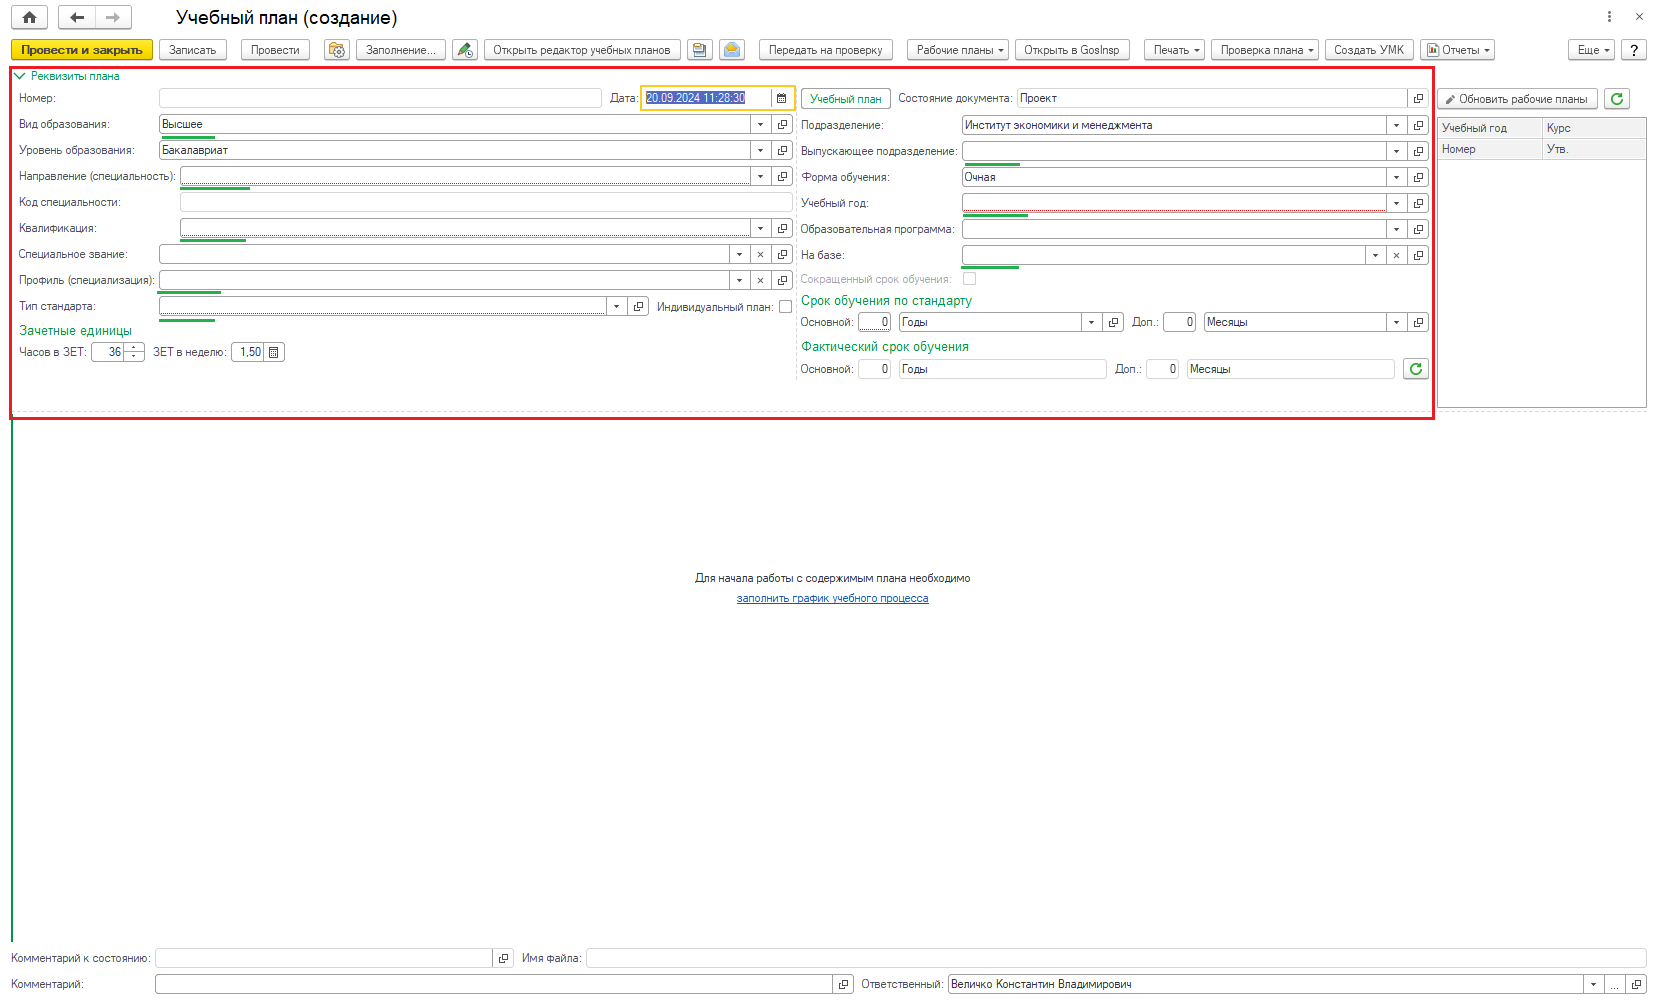Open the Печать menu
This screenshot has width=1661, height=1005.
1175,50
